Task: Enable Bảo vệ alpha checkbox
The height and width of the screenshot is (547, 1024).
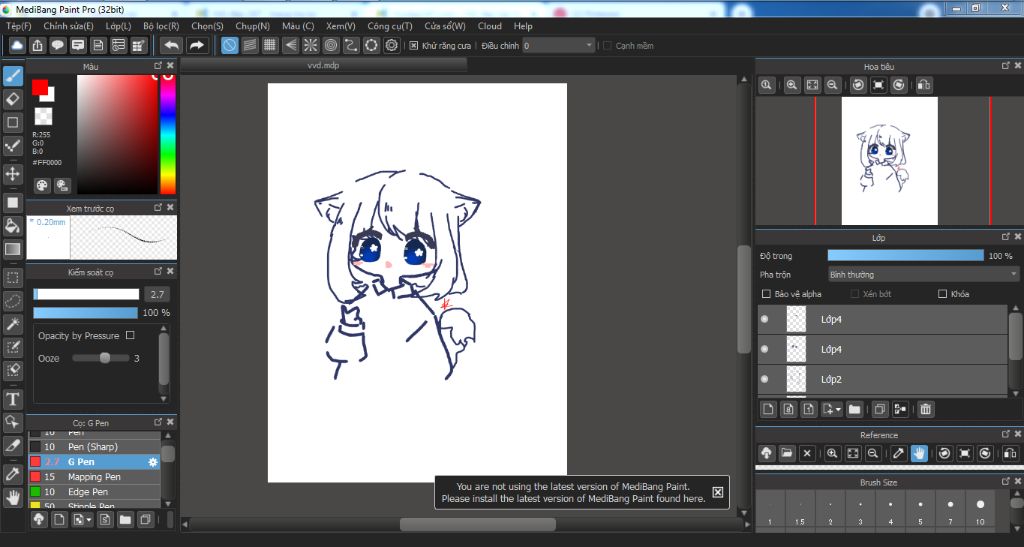Action: click(x=766, y=294)
